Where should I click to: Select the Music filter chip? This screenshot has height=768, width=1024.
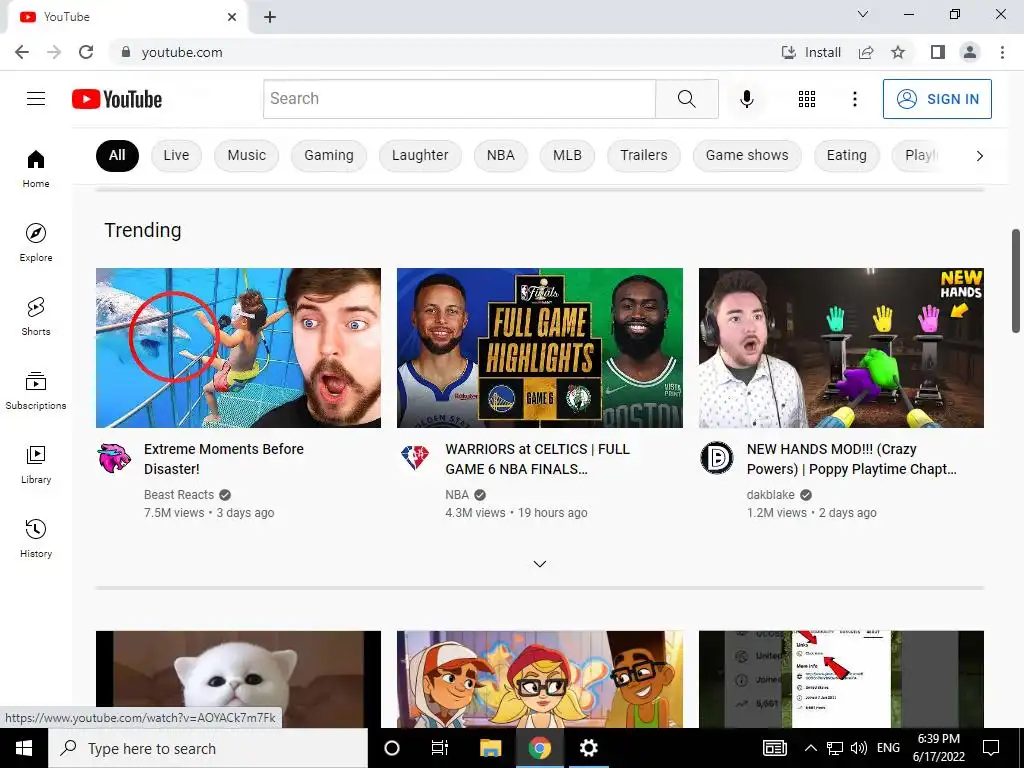tap(246, 155)
